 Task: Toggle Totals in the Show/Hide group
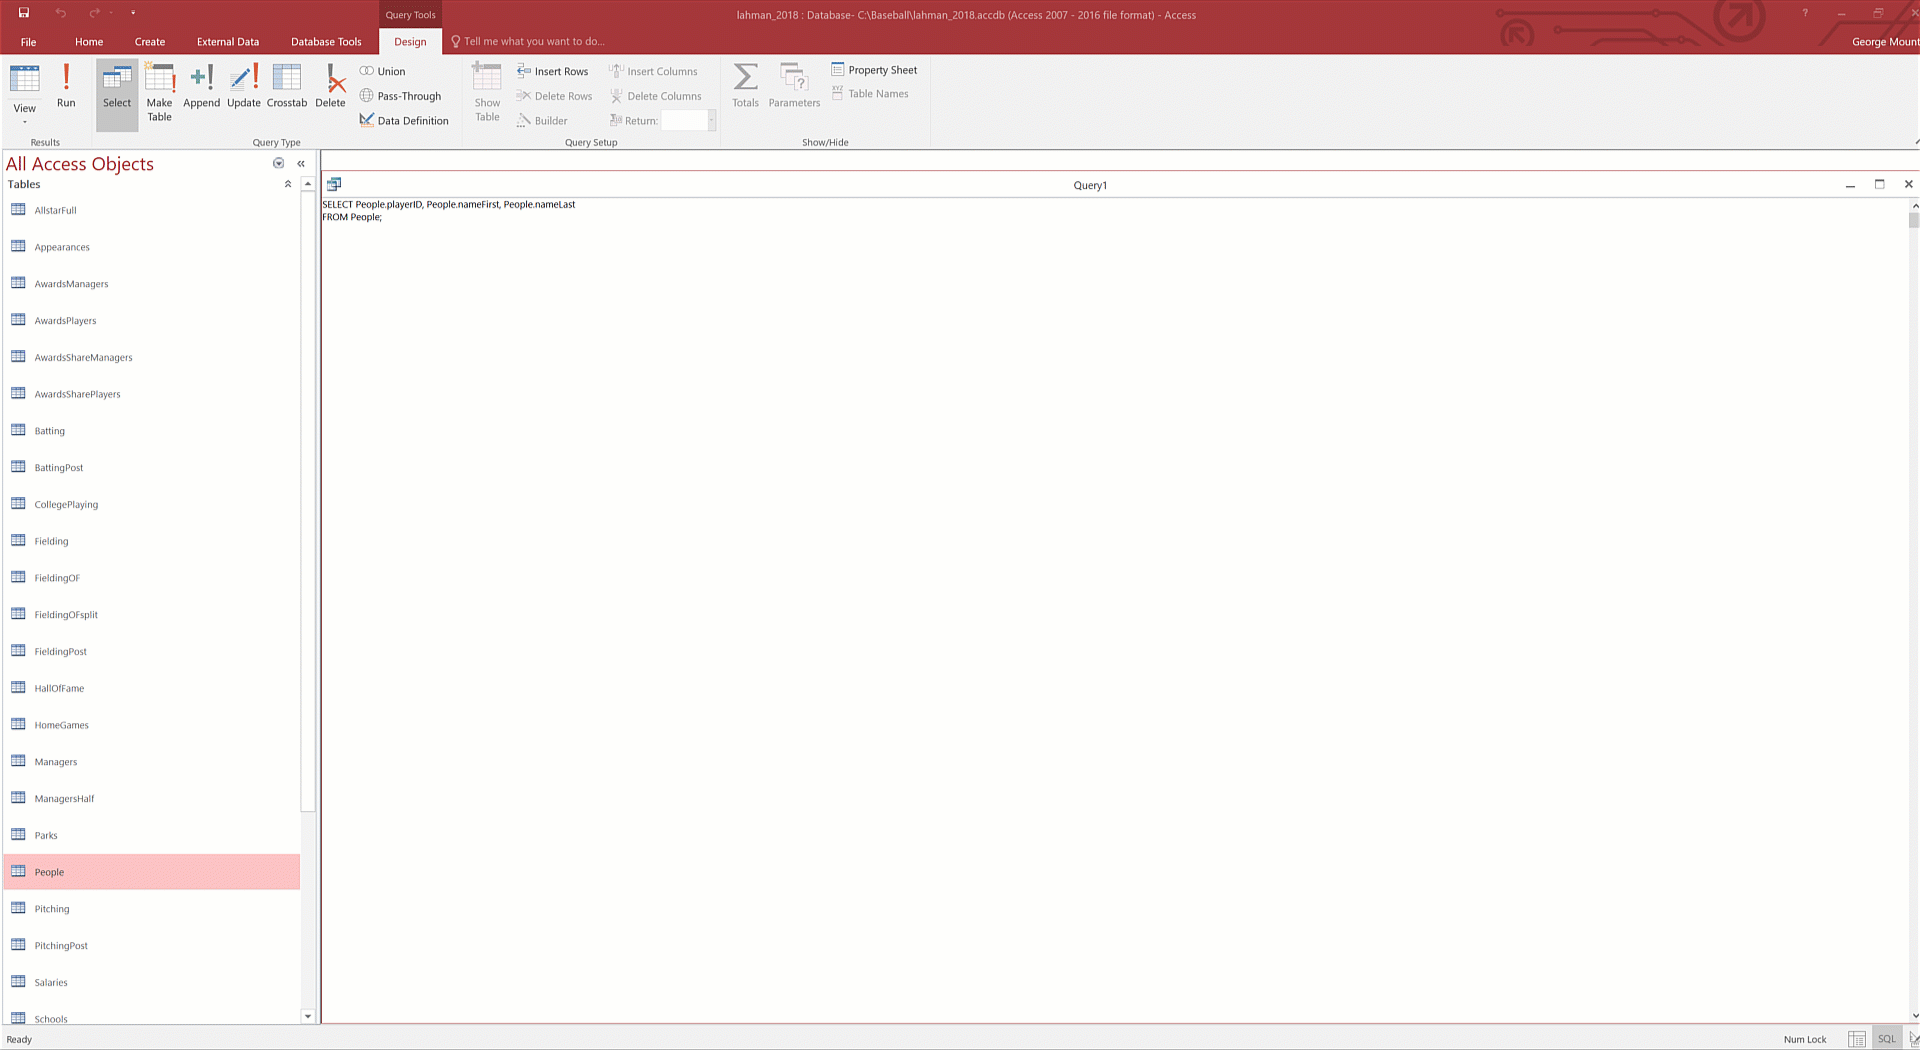pos(745,86)
